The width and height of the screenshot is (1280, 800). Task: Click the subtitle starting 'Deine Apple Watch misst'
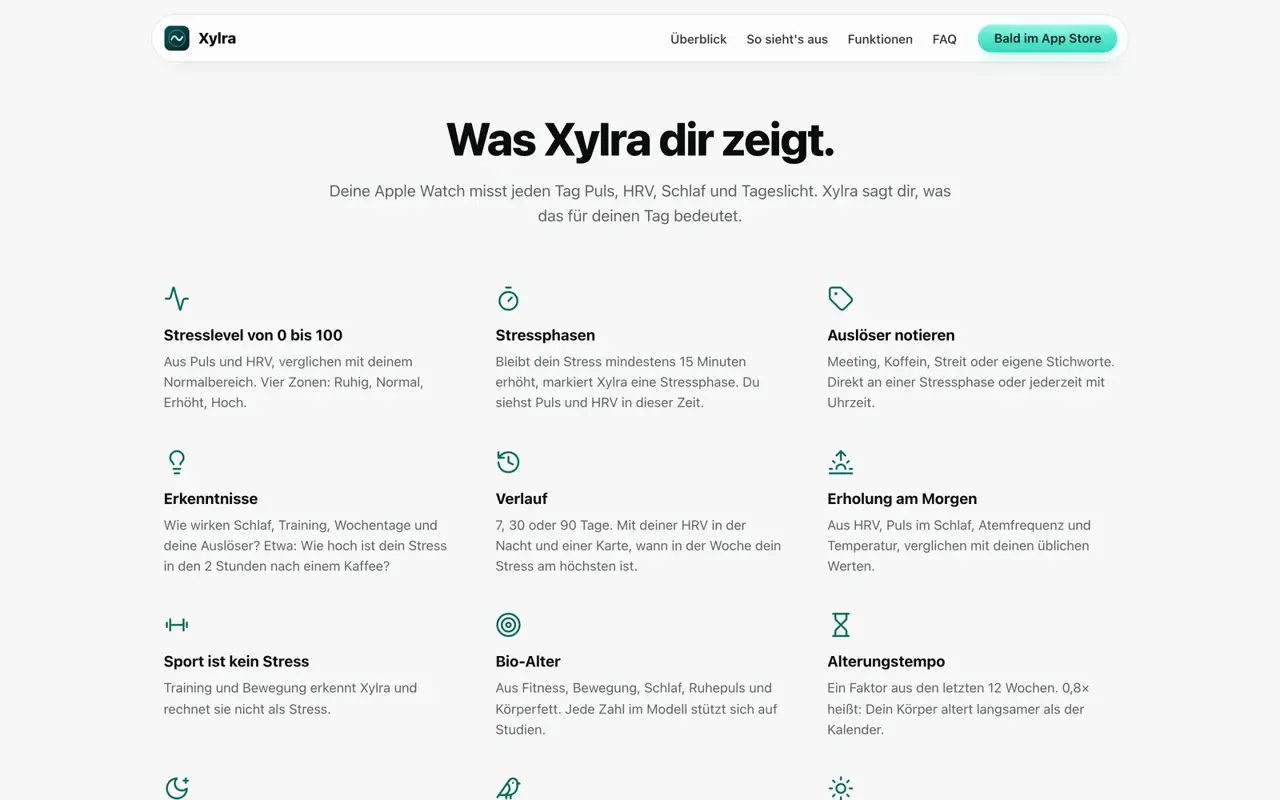[x=640, y=203]
